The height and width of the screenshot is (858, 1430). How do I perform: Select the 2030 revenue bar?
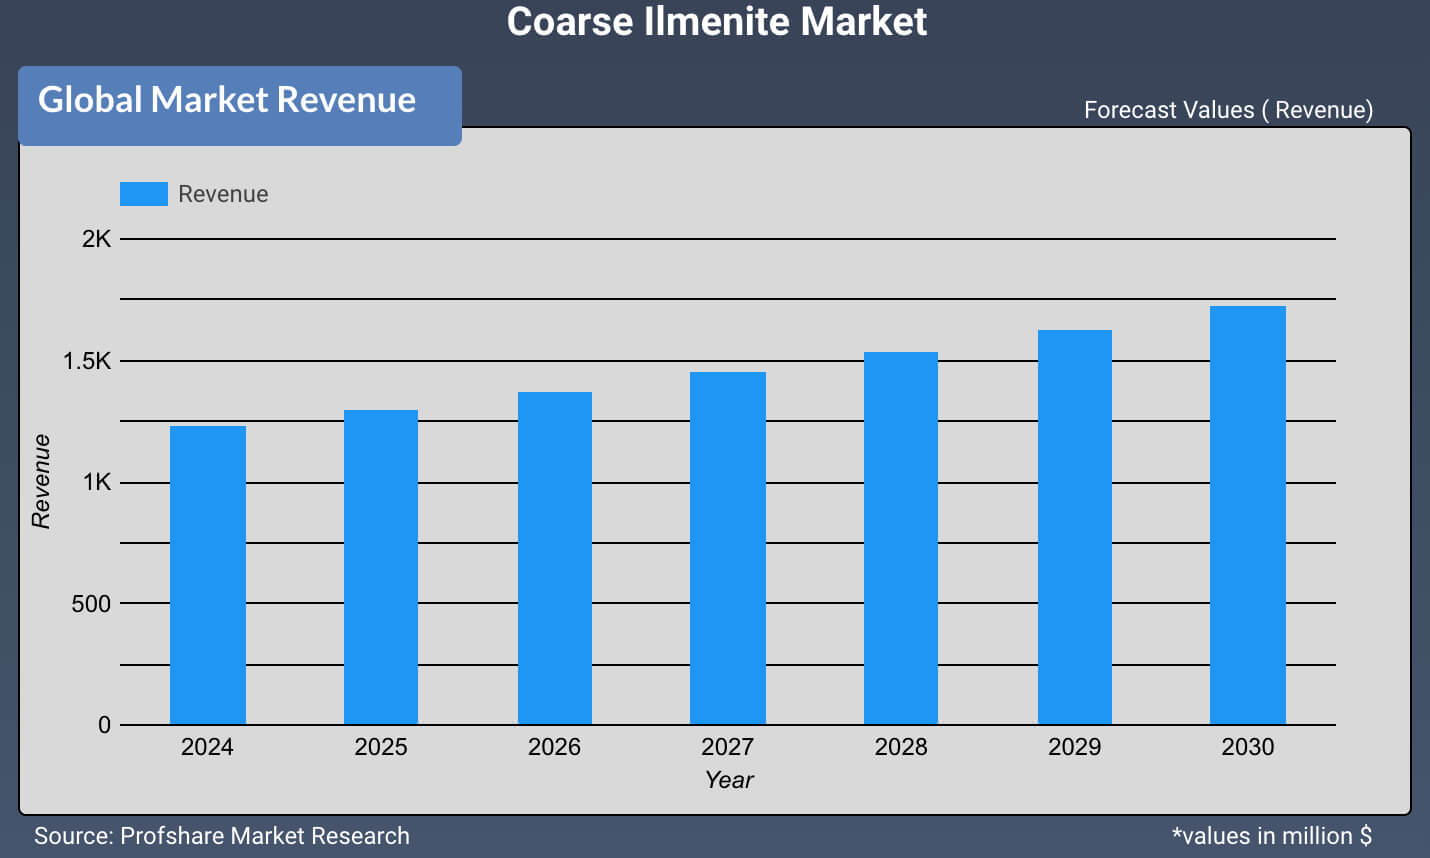click(1248, 515)
